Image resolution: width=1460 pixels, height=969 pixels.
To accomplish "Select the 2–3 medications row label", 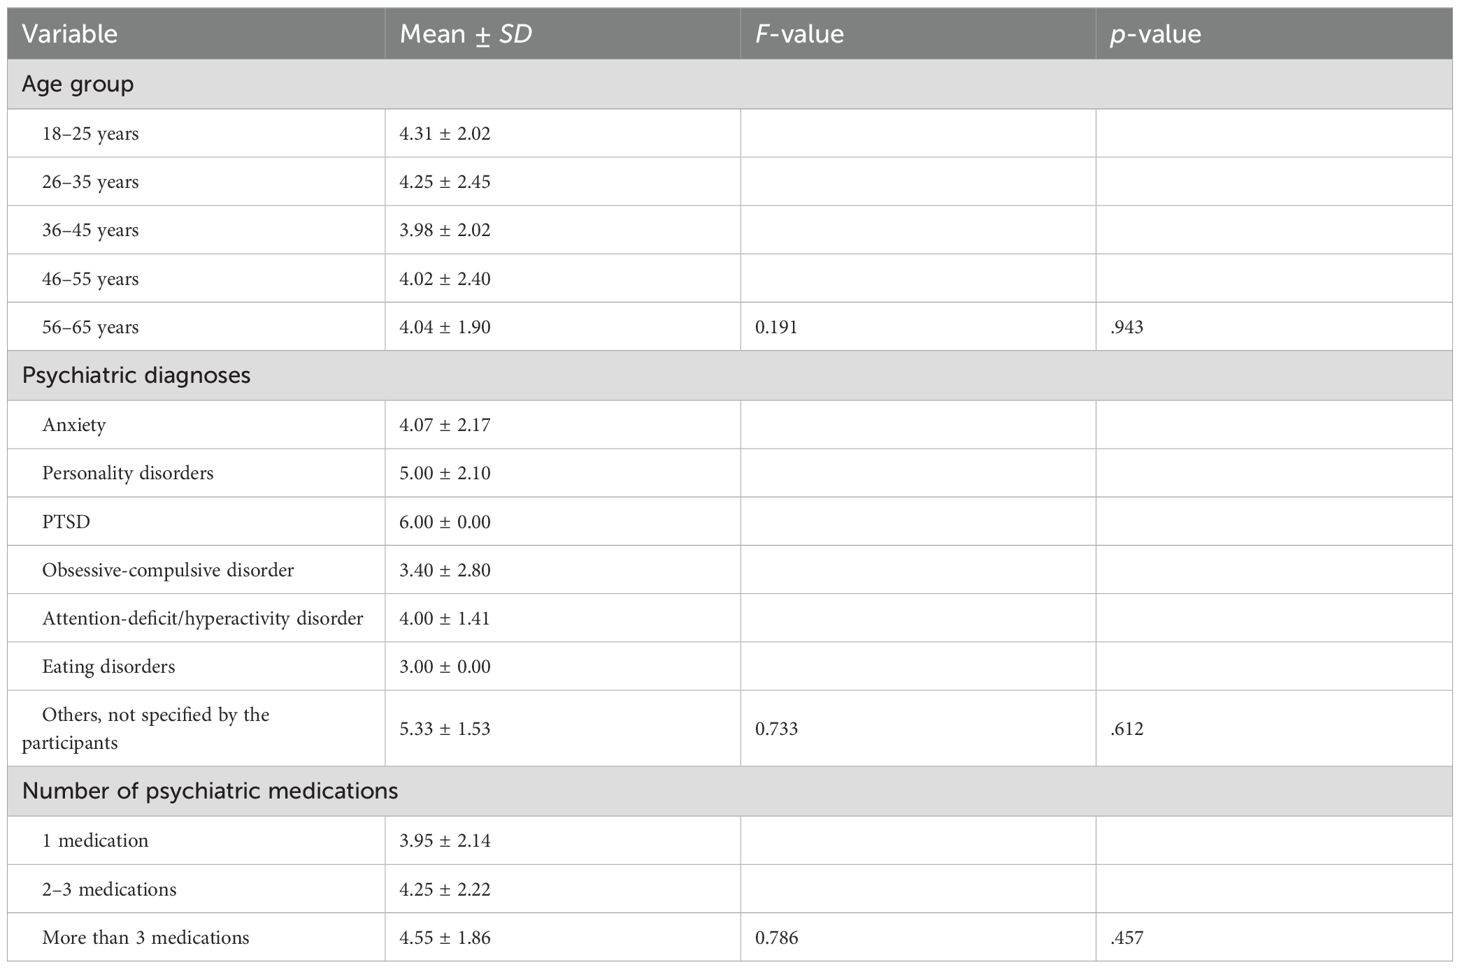I will pyautogui.click(x=109, y=889).
